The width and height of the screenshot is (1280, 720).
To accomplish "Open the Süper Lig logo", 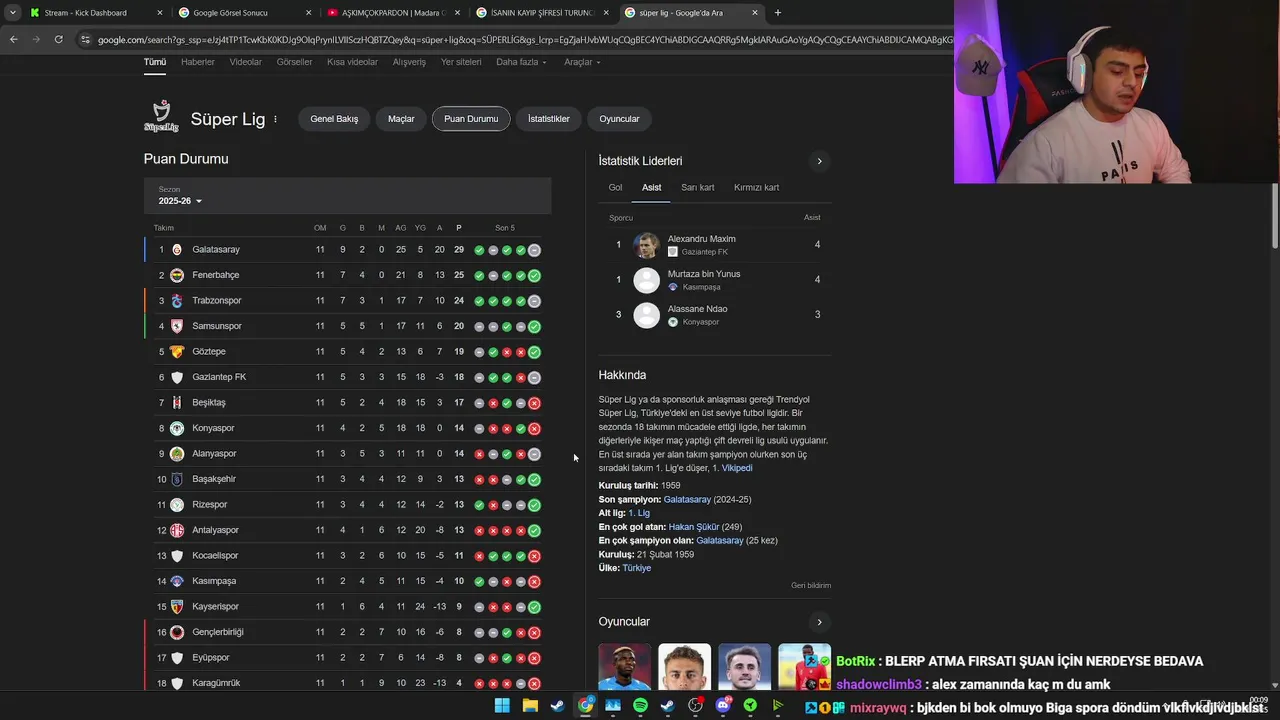I will click(x=161, y=118).
